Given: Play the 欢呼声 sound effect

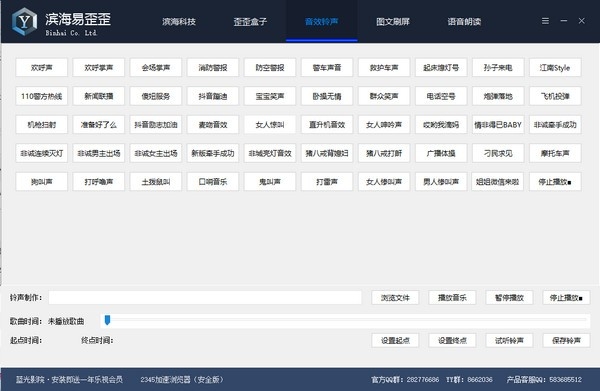Looking at the screenshot, I should (x=42, y=68).
